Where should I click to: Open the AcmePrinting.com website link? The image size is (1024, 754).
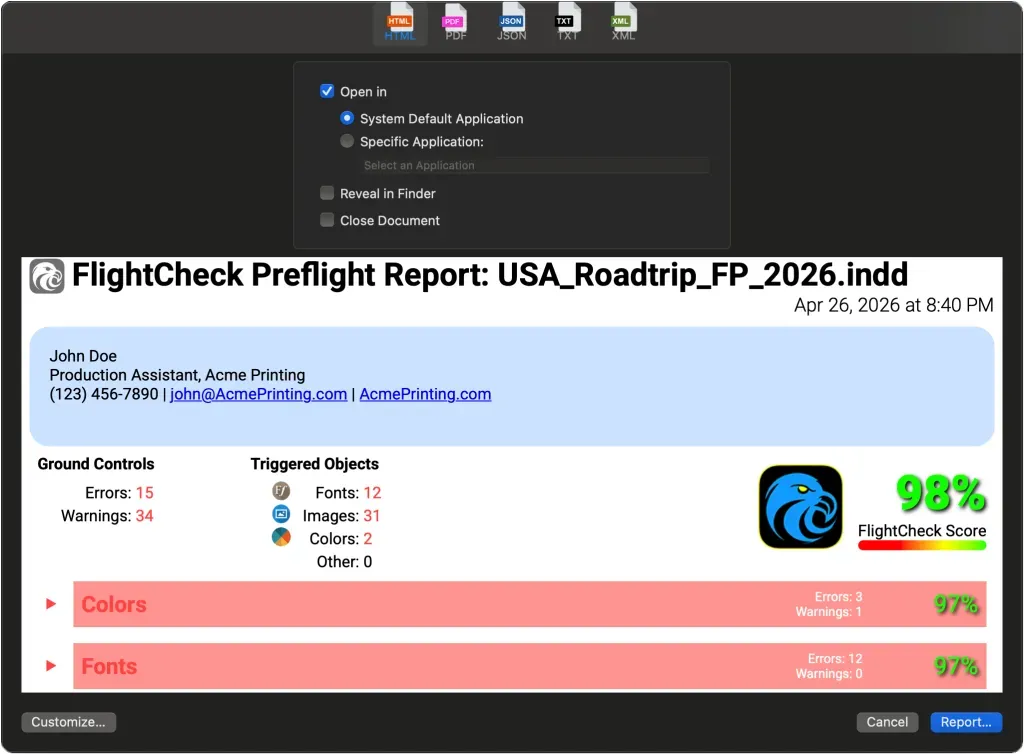[x=425, y=394]
